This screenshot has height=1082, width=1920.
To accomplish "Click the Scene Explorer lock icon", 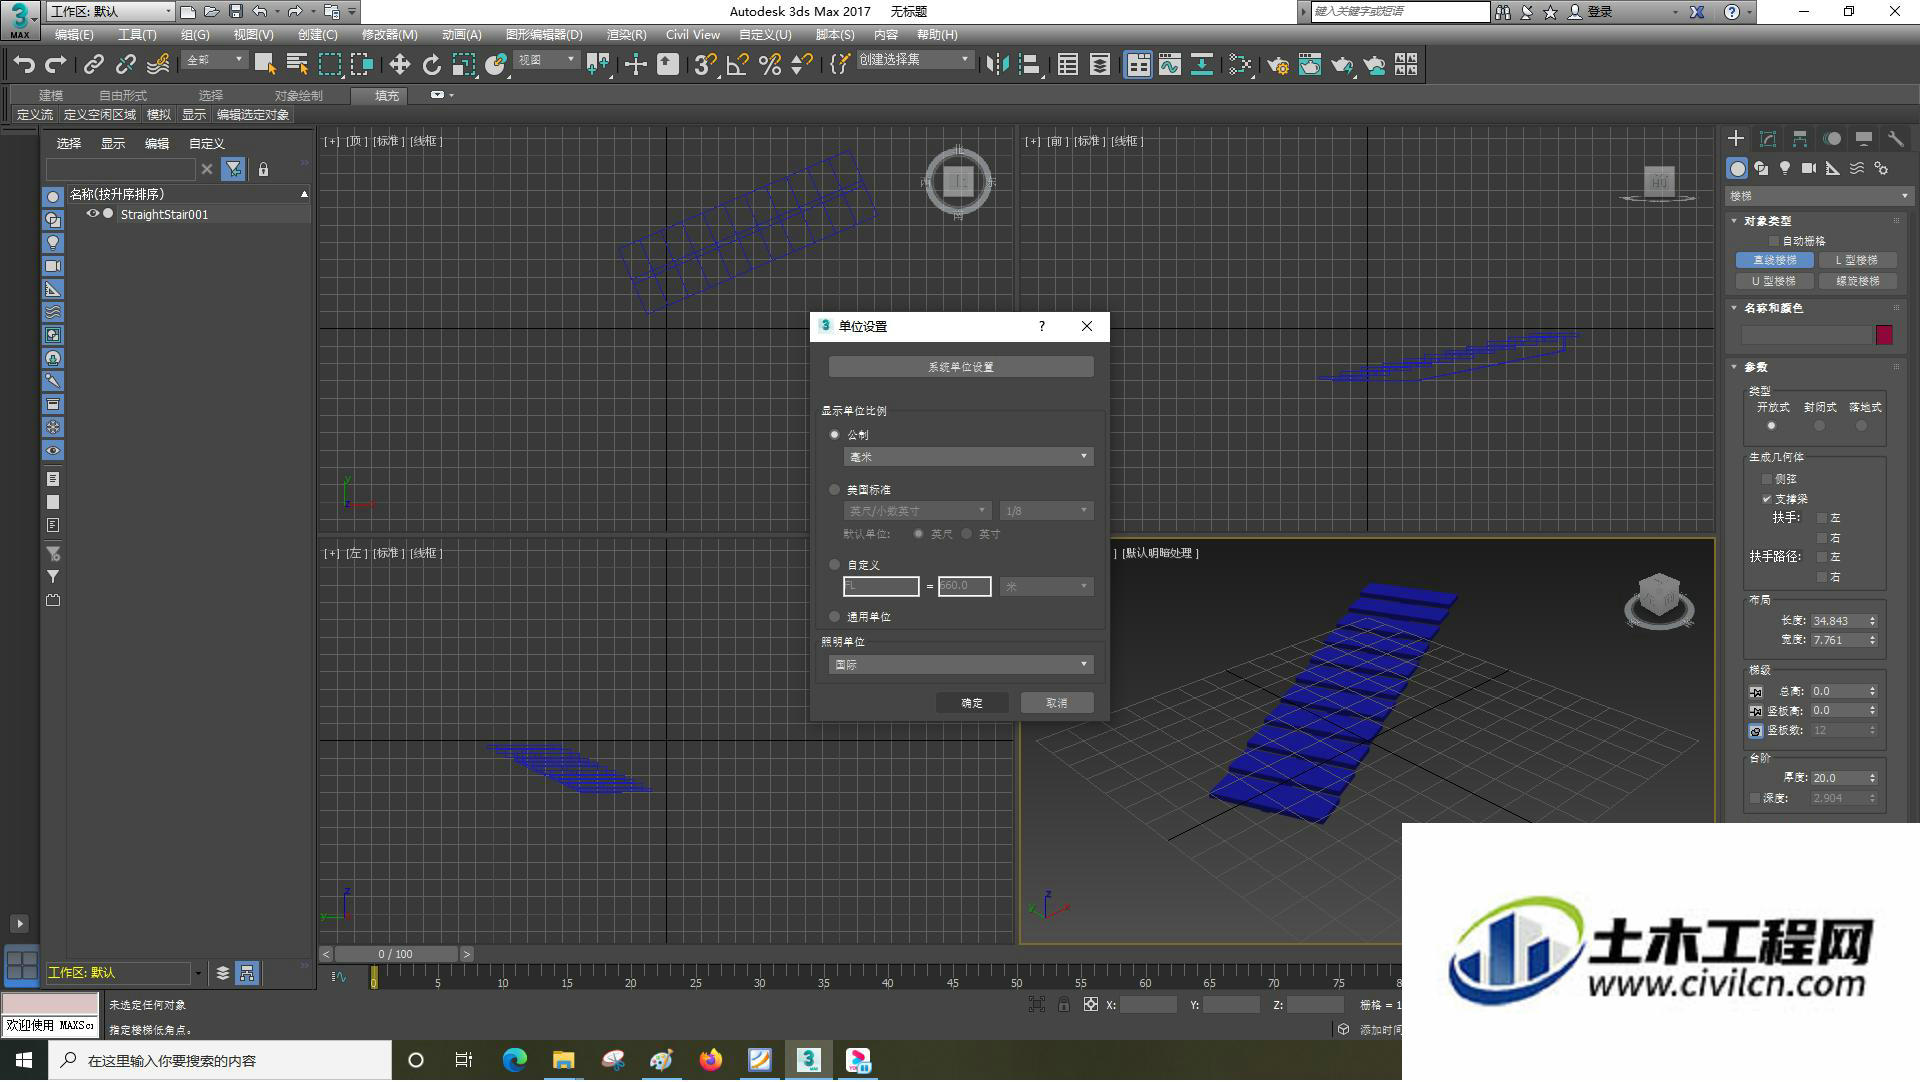I will click(263, 169).
